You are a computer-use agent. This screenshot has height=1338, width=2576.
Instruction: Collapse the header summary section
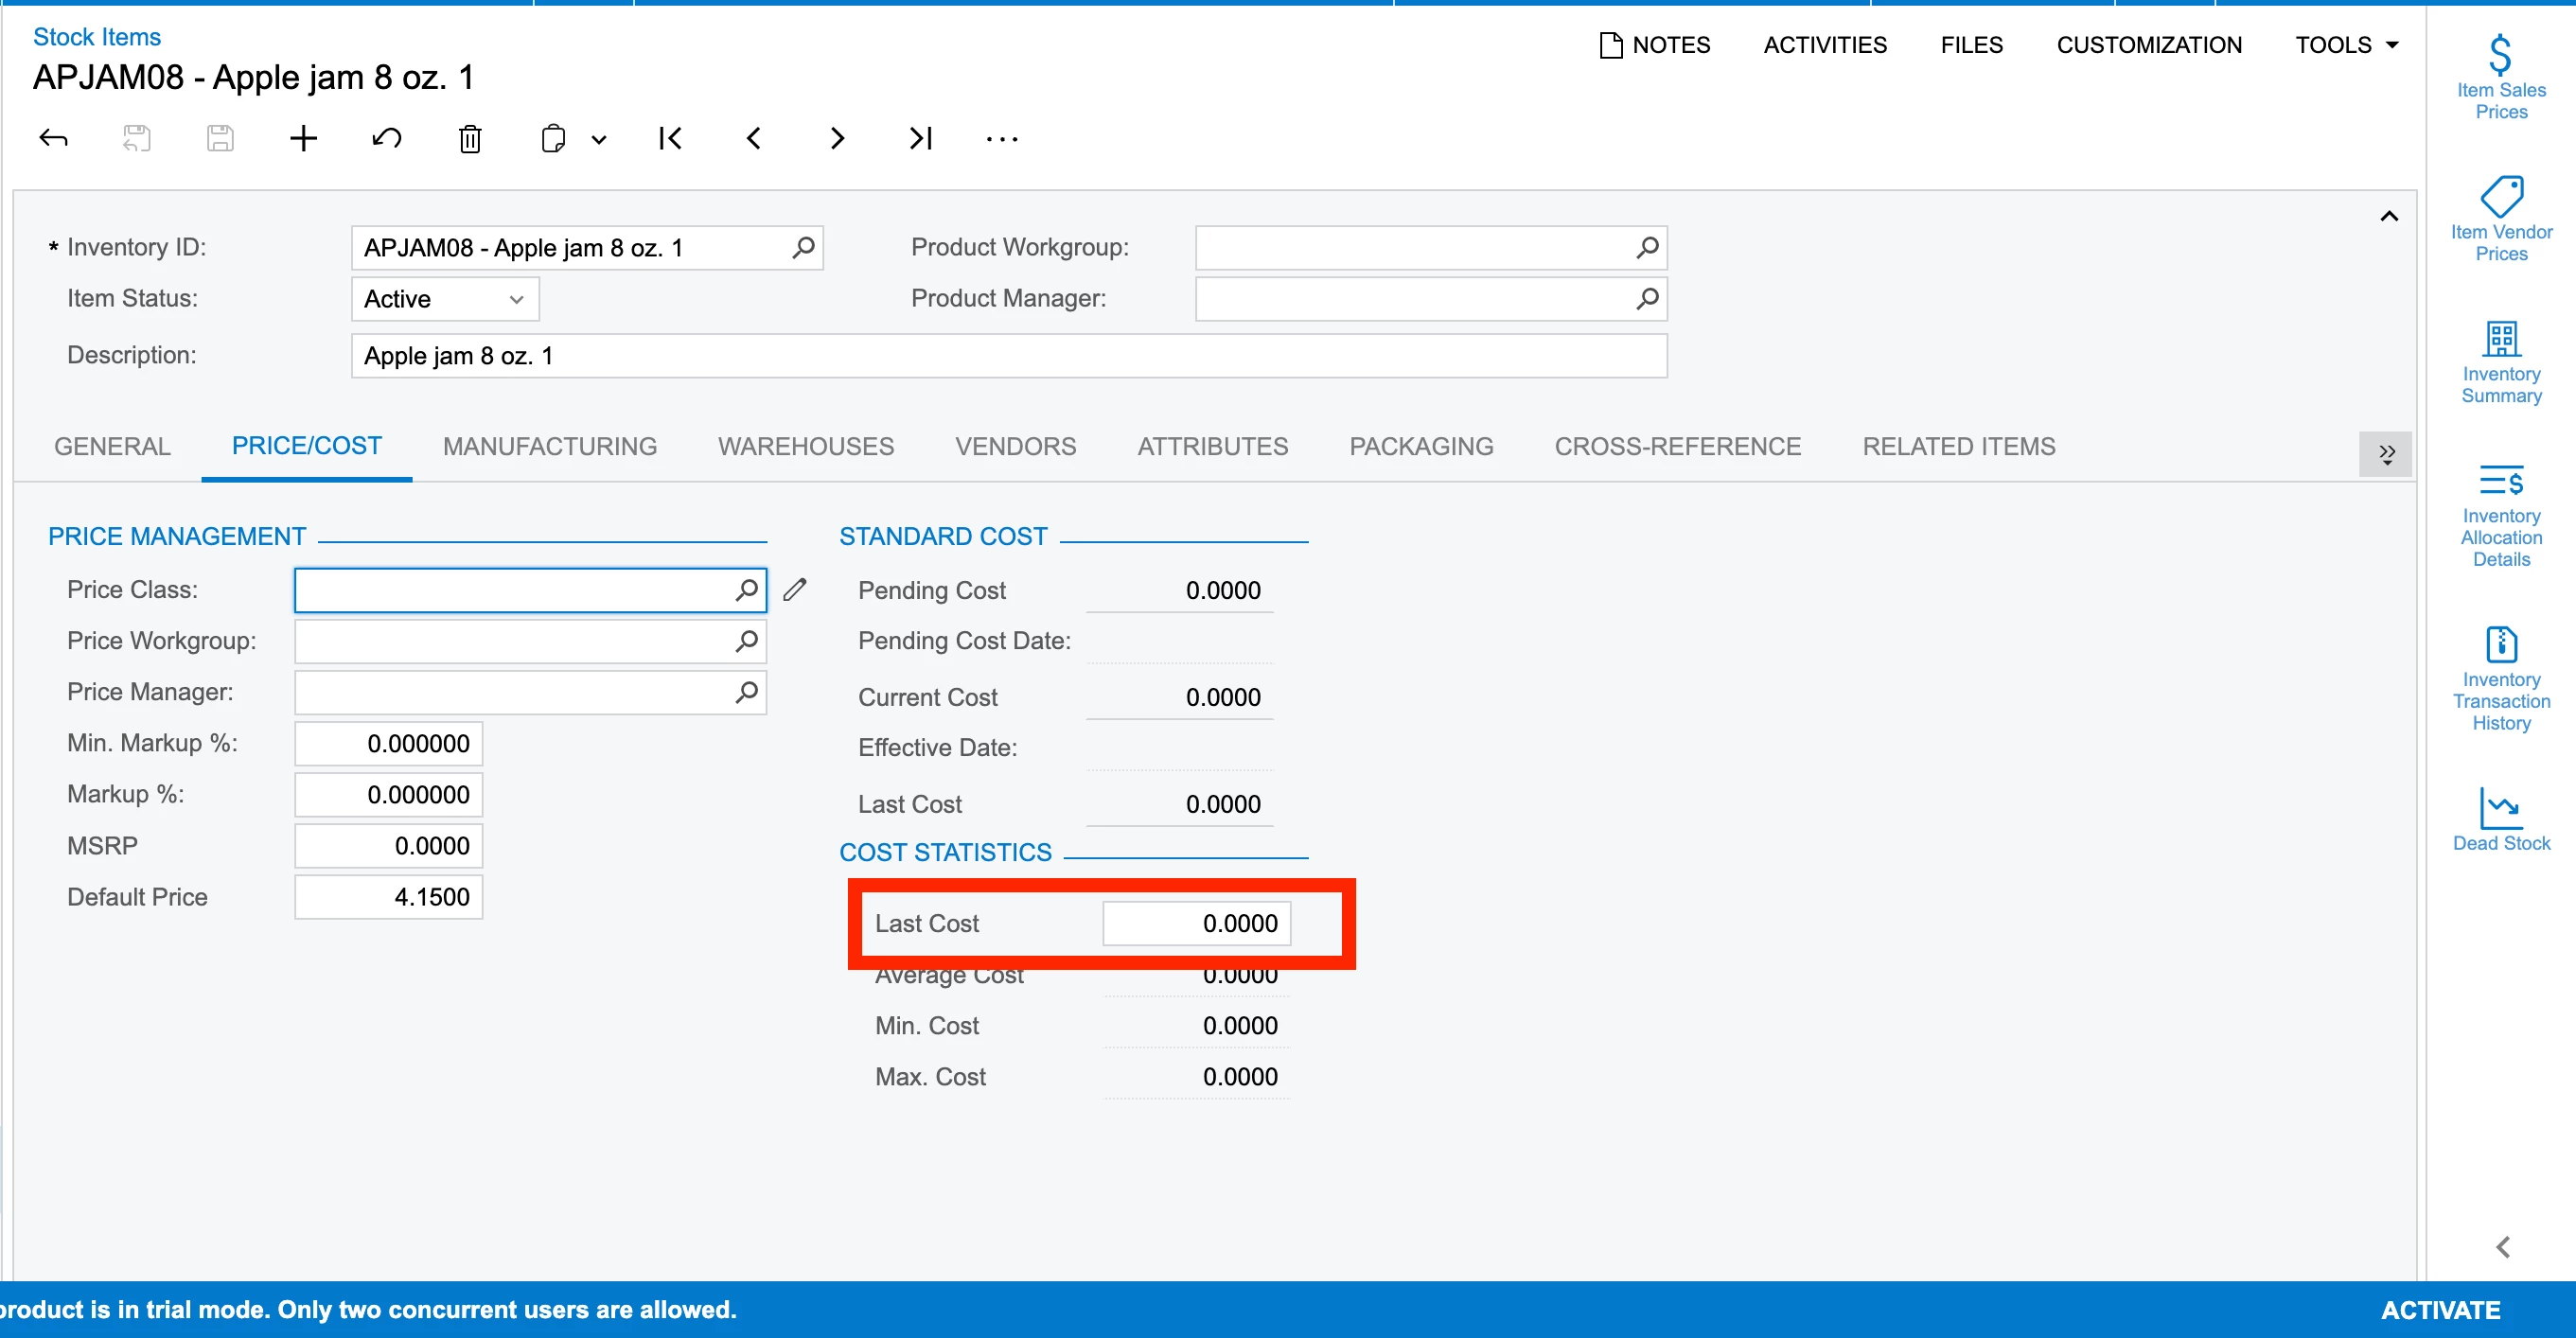(x=2388, y=216)
